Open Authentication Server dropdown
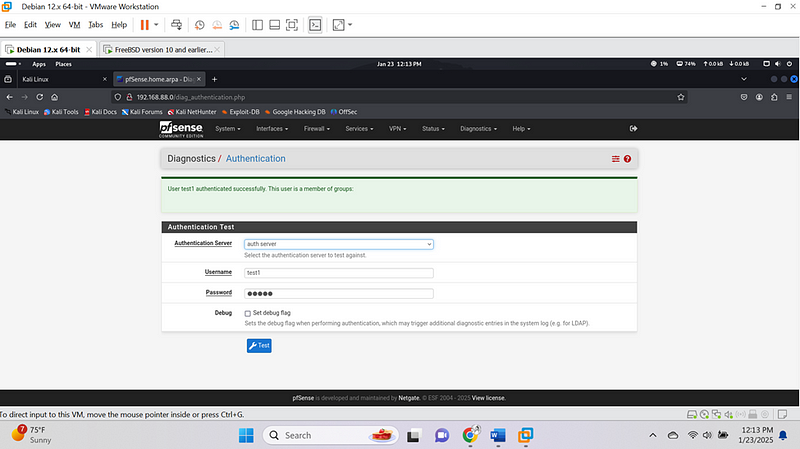Screen dimensions: 800x449 pos(339,244)
